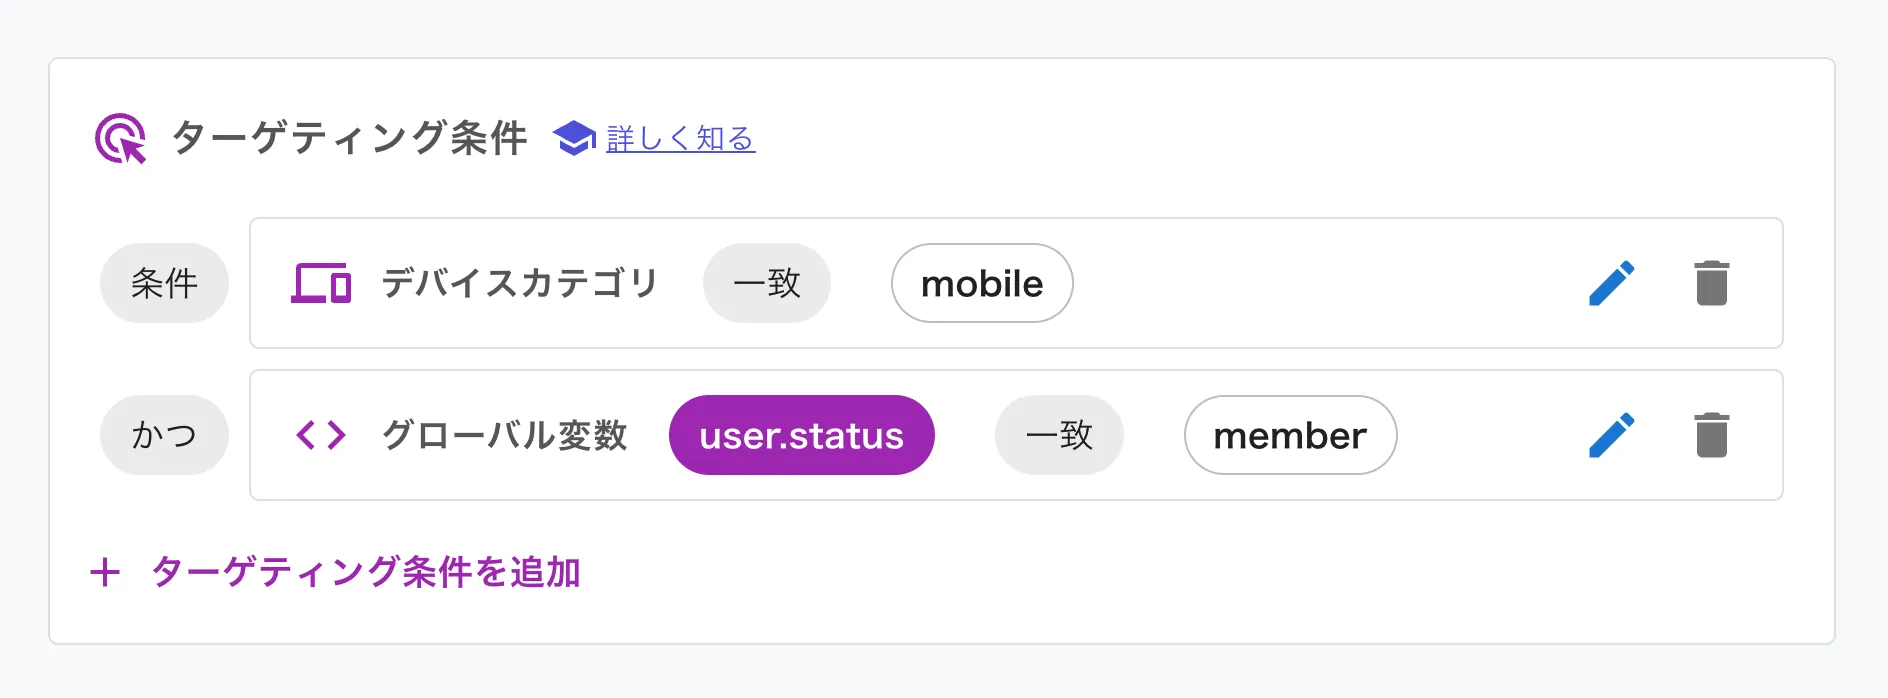Click the device category devices icon
Image resolution: width=1888 pixels, height=698 pixels.
(x=321, y=283)
